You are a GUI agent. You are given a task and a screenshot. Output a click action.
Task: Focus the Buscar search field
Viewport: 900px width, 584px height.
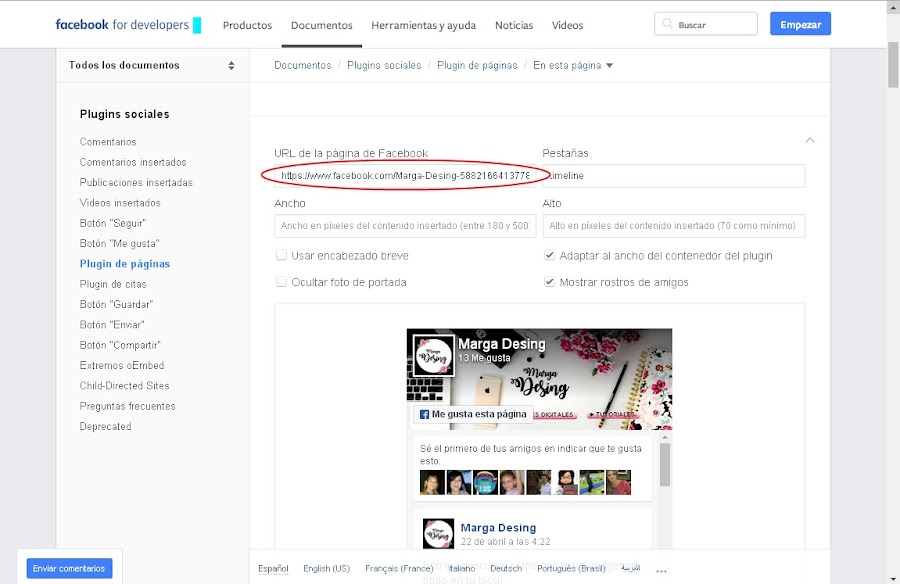click(x=706, y=24)
